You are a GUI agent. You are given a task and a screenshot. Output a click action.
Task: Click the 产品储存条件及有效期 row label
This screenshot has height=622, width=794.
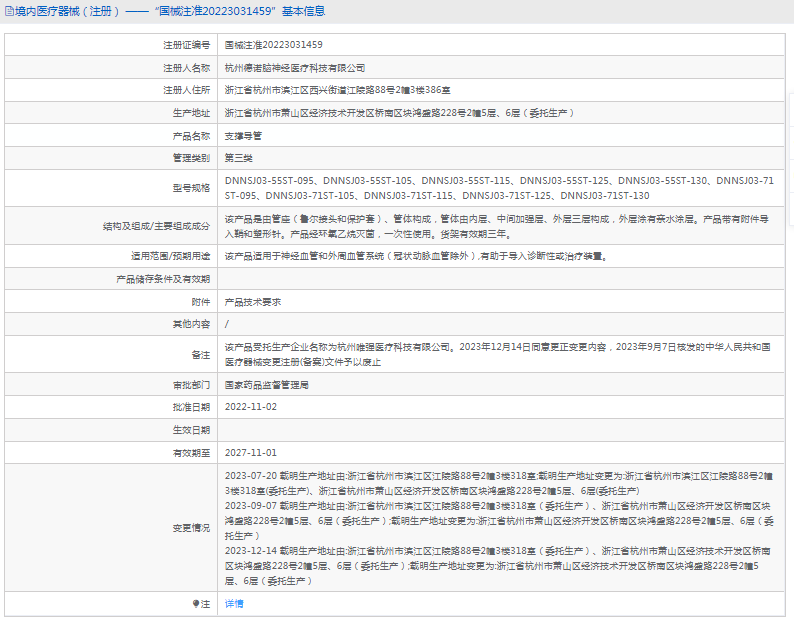pyautogui.click(x=163, y=279)
